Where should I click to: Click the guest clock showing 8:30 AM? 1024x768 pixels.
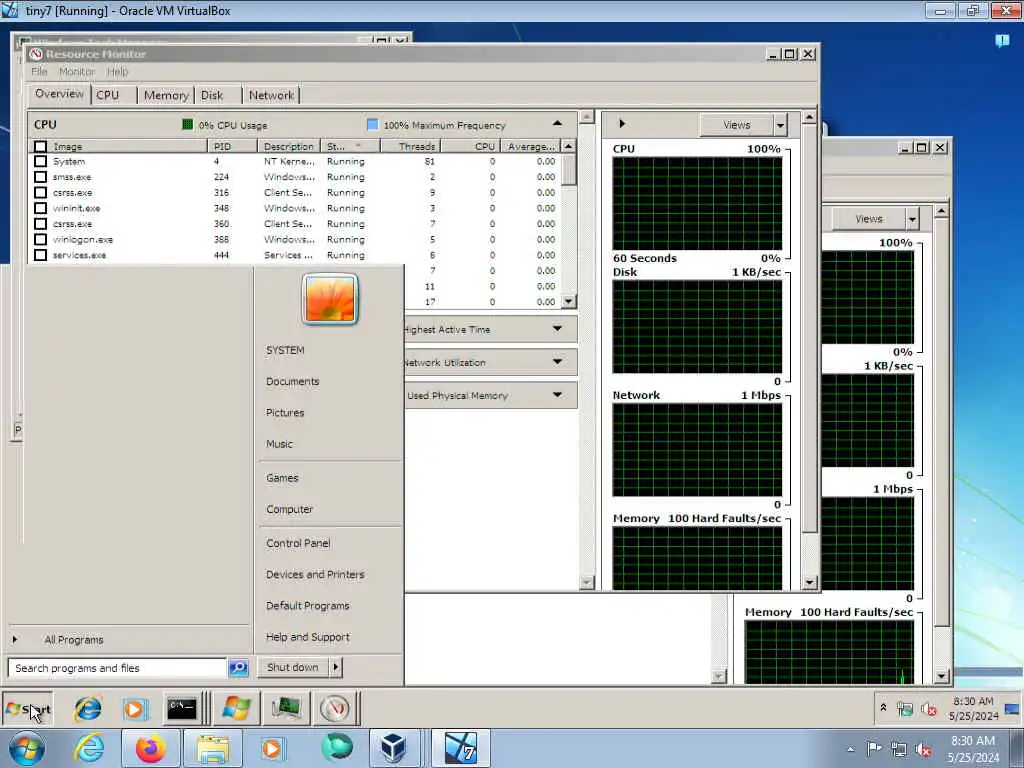coord(973,709)
